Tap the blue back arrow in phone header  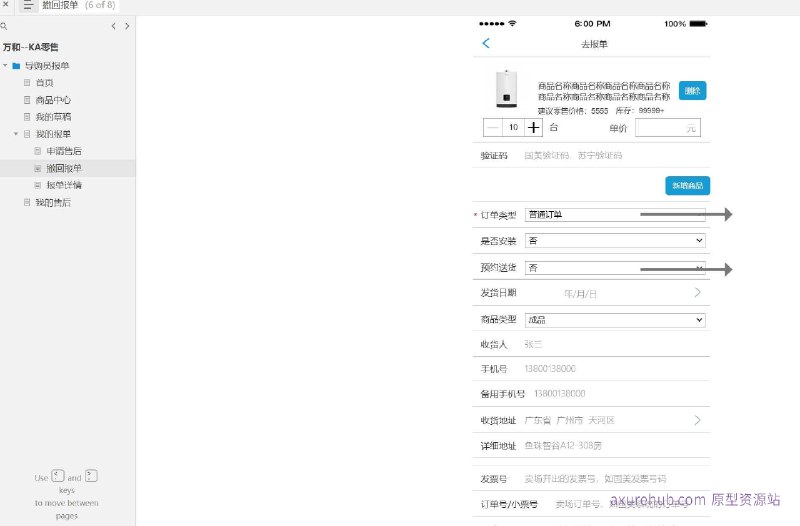click(486, 43)
